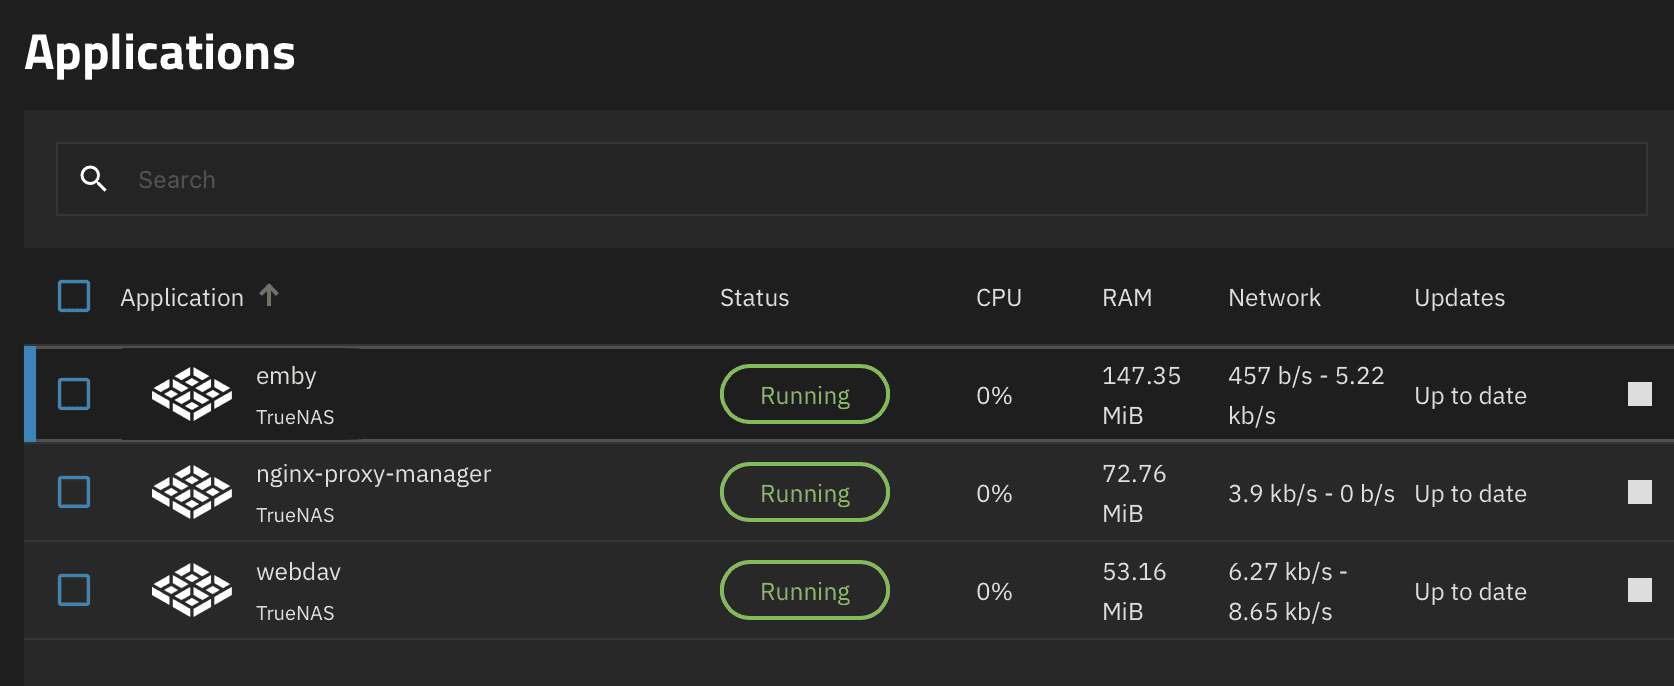Click the magnifier search icon

[x=94, y=179]
